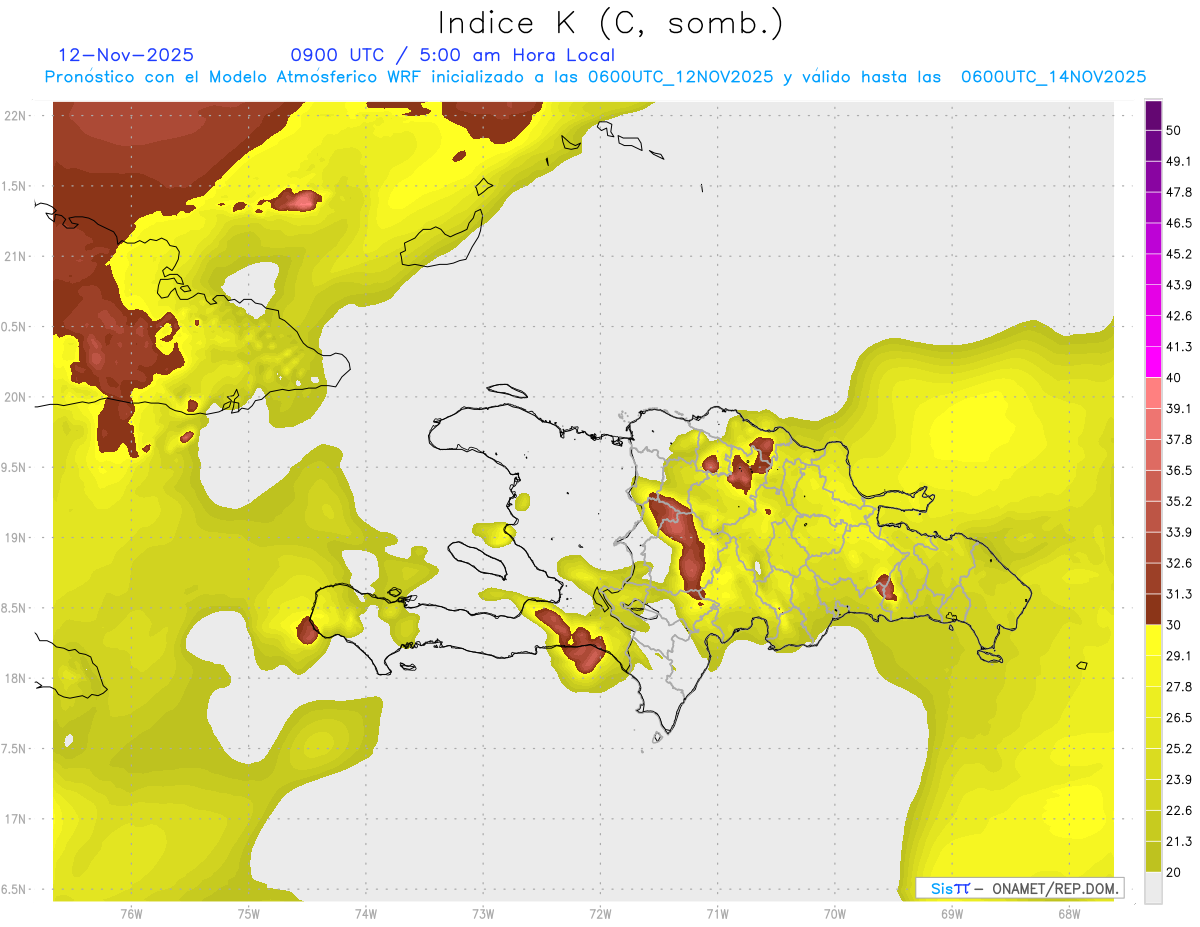
Task: Click the colorbar value "41.3"
Action: coord(1179,347)
